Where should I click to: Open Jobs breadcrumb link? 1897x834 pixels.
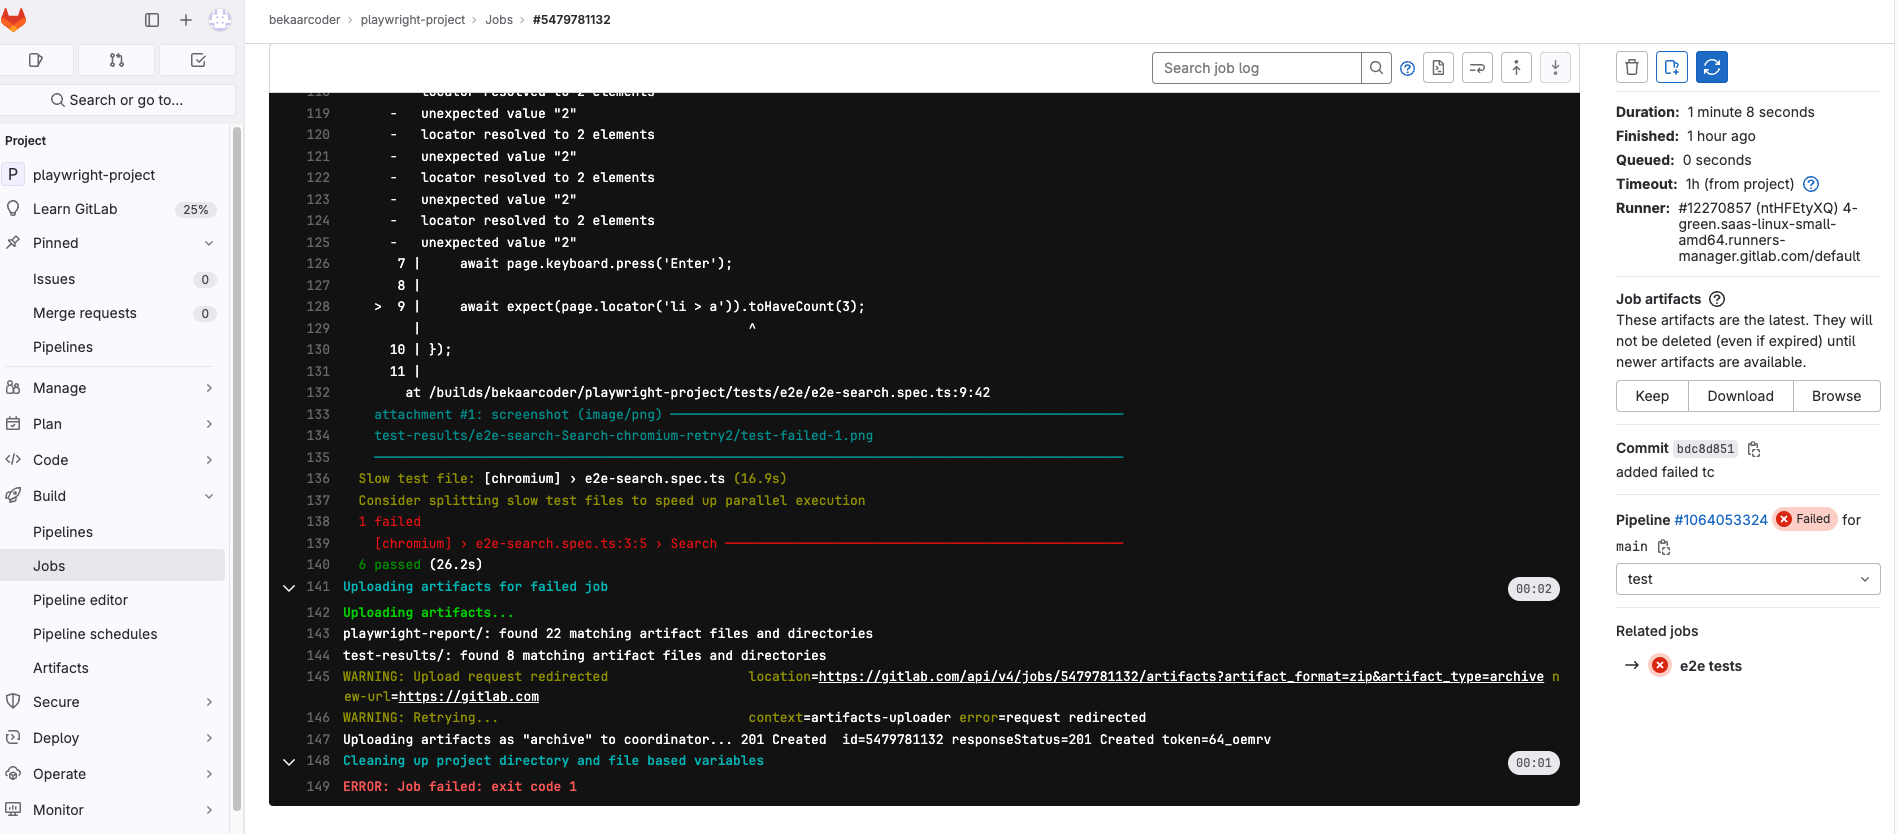point(499,20)
